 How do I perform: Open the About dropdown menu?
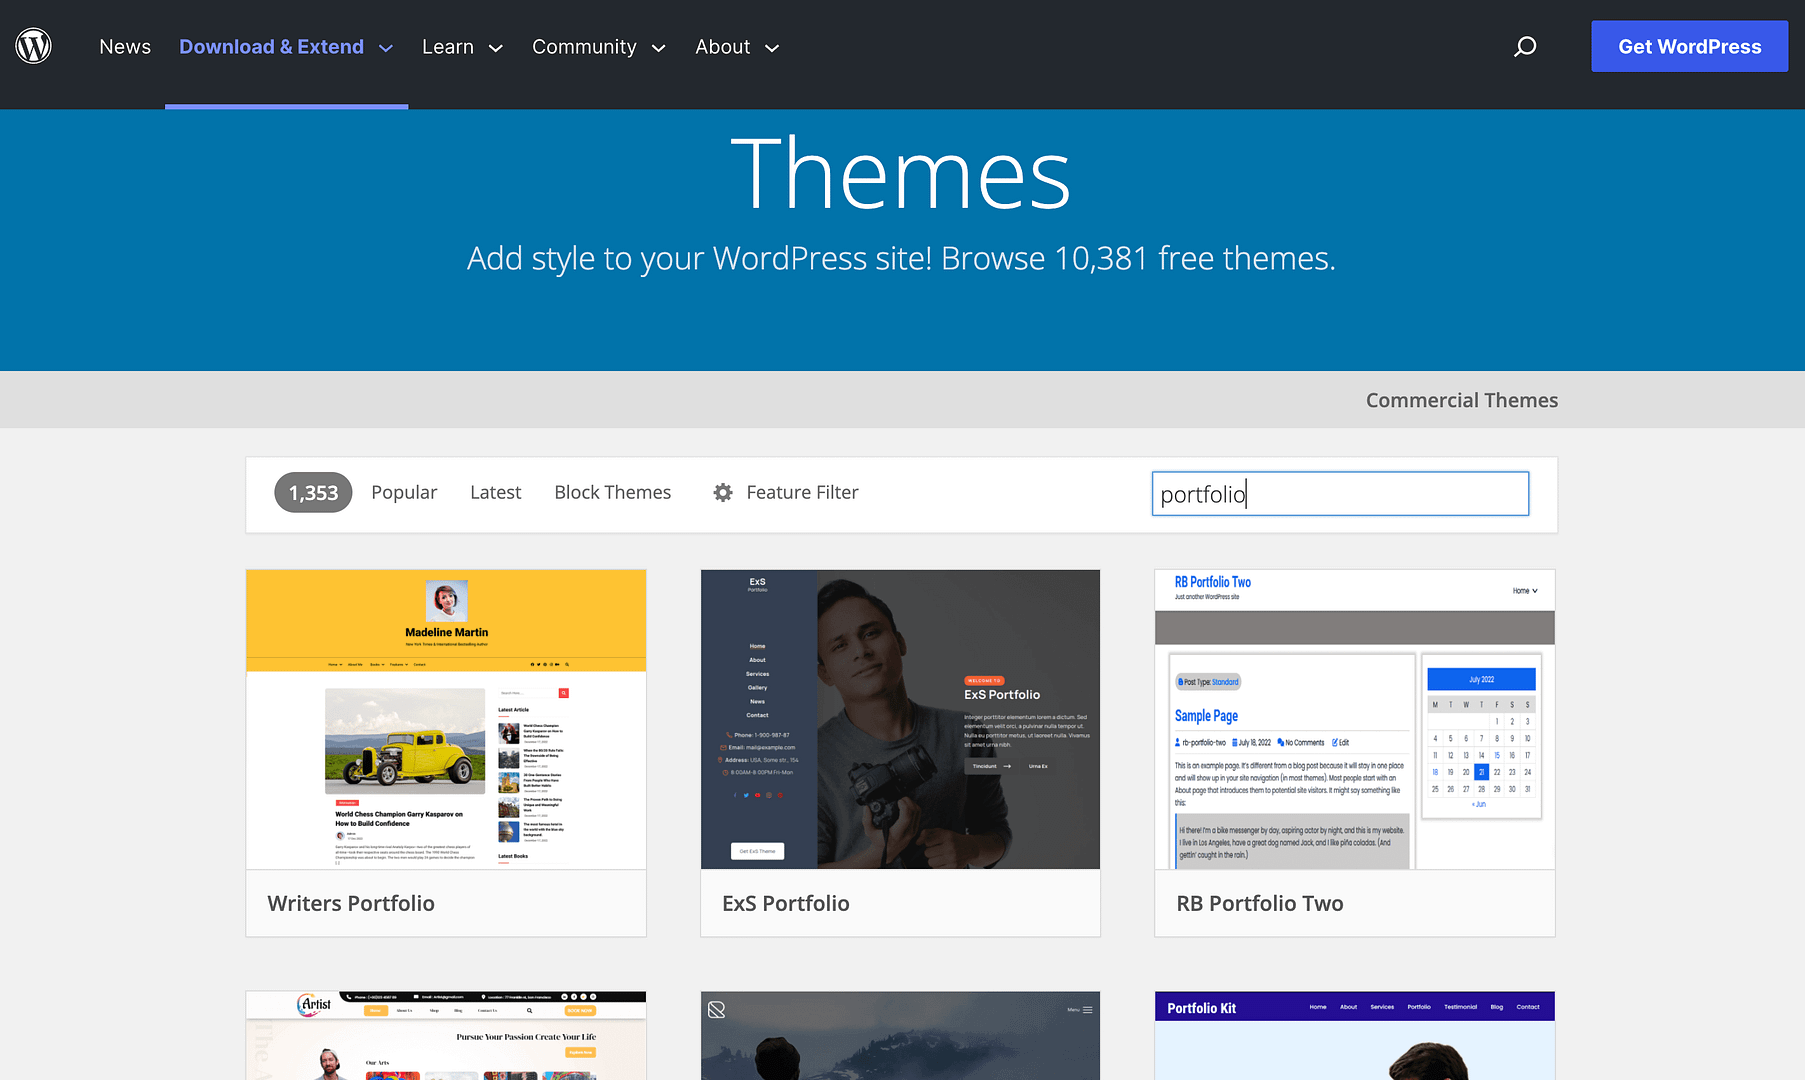(x=736, y=47)
